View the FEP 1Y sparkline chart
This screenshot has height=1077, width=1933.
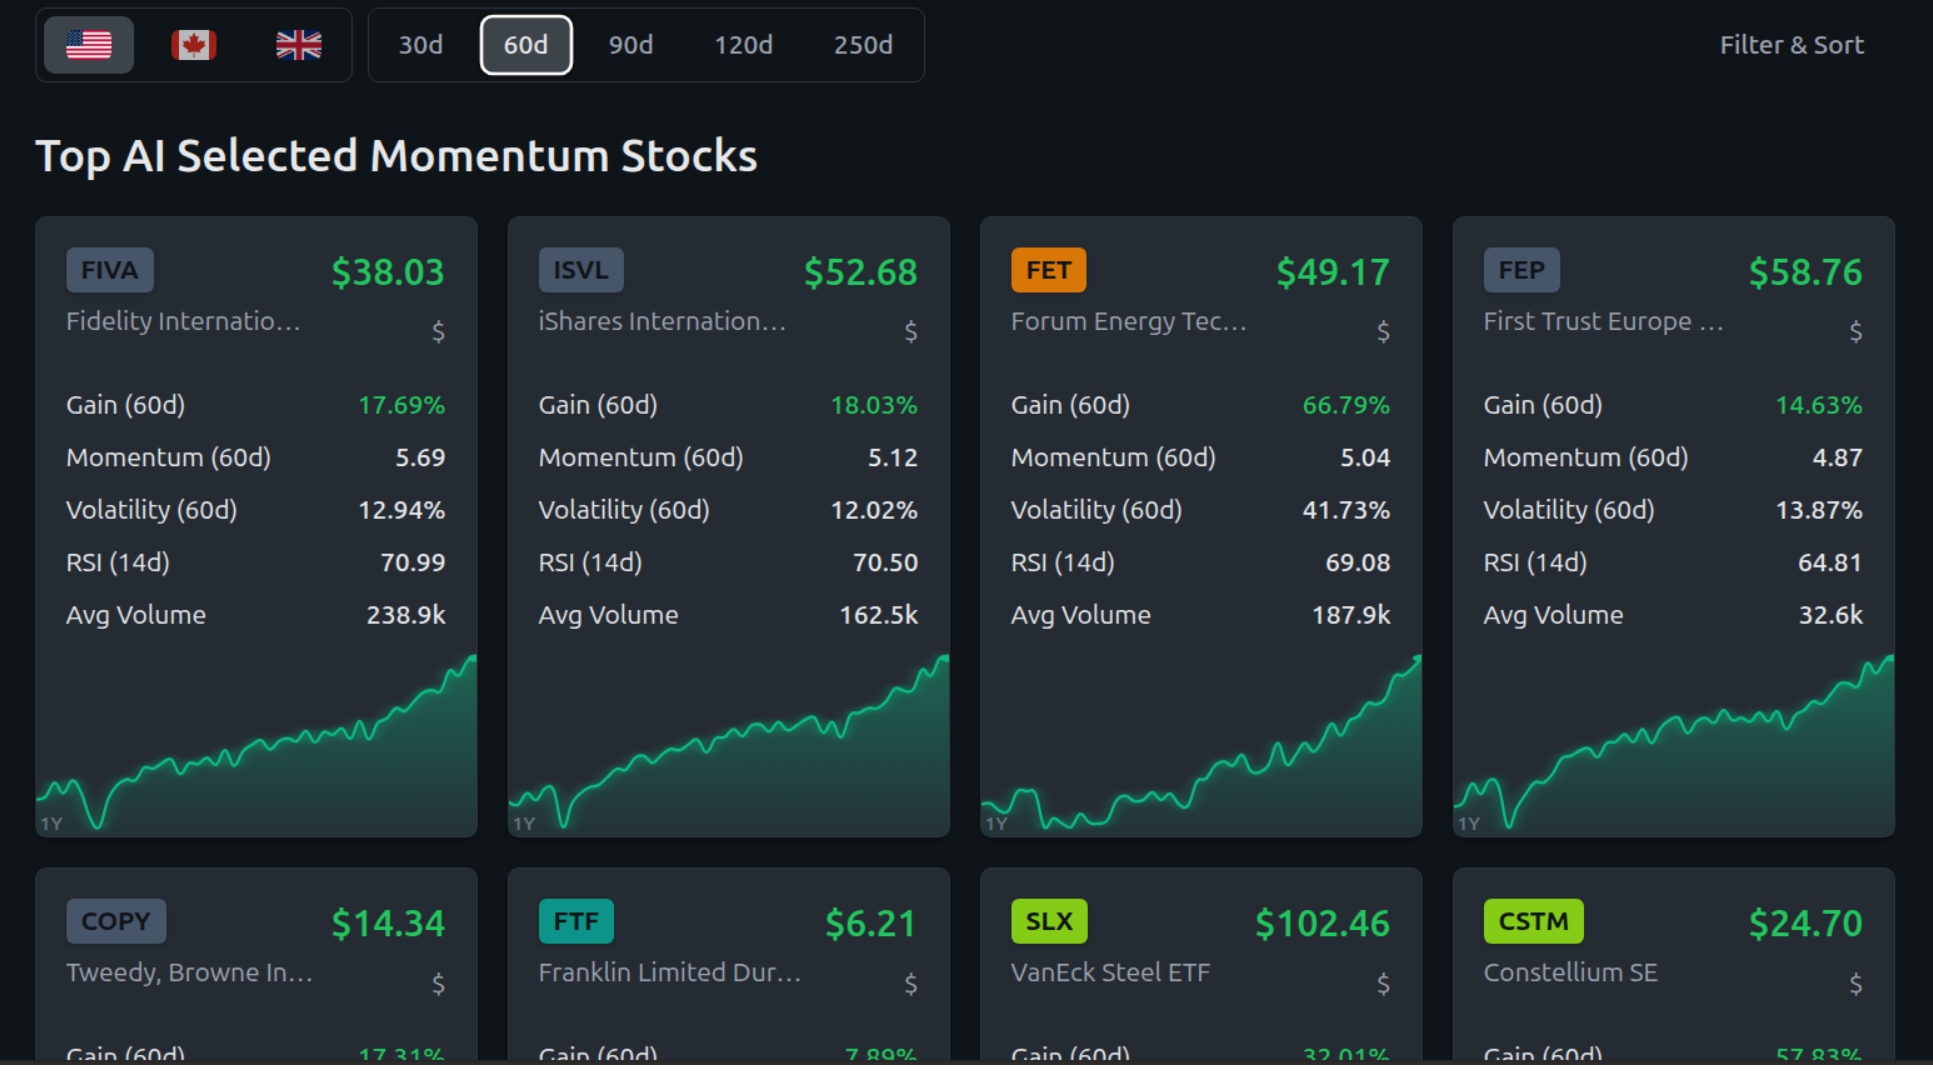pos(1673,750)
